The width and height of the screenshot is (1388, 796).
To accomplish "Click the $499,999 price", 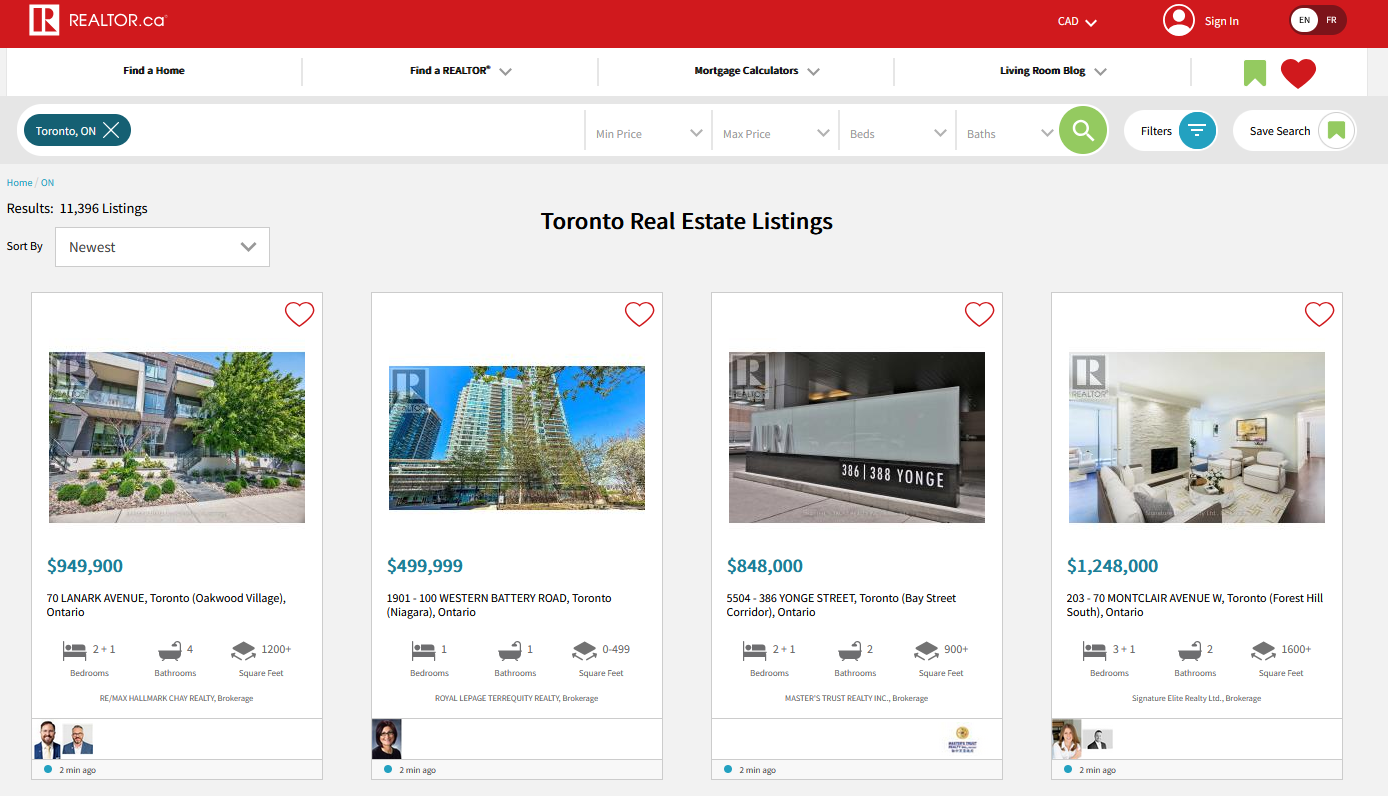I will click(425, 566).
